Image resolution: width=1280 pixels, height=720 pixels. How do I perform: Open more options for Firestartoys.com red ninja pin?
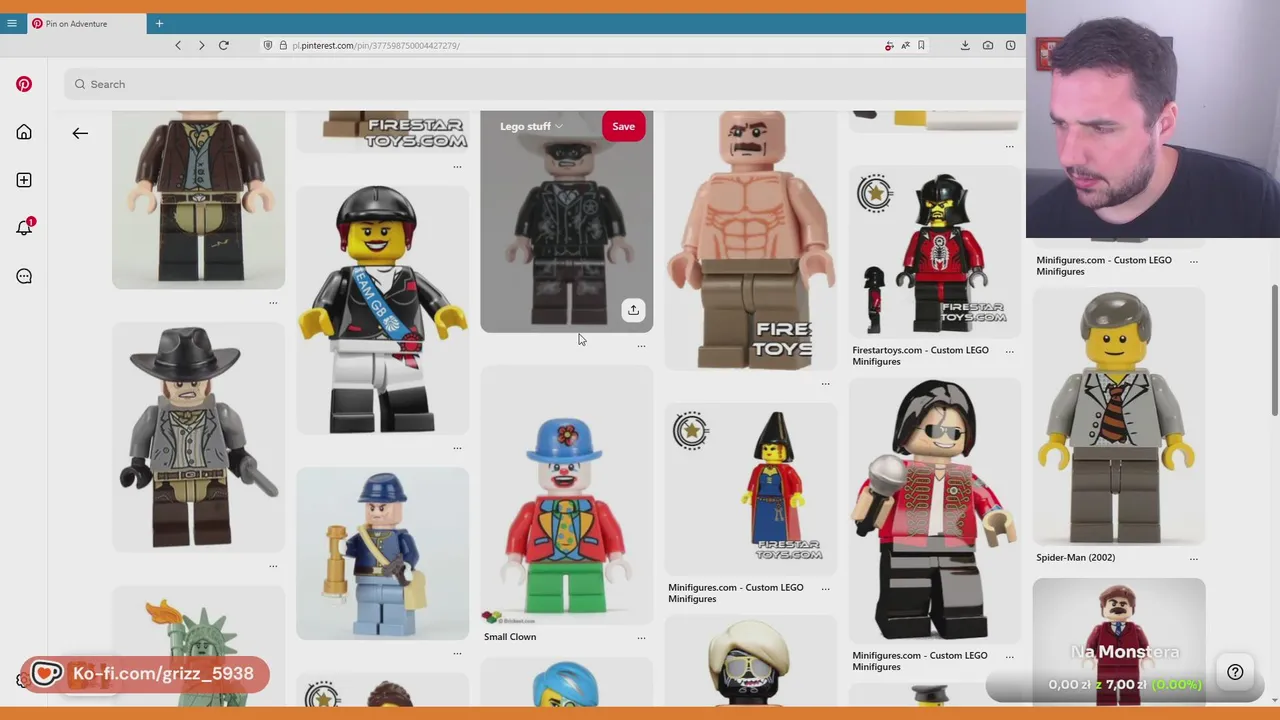pos(1009,351)
